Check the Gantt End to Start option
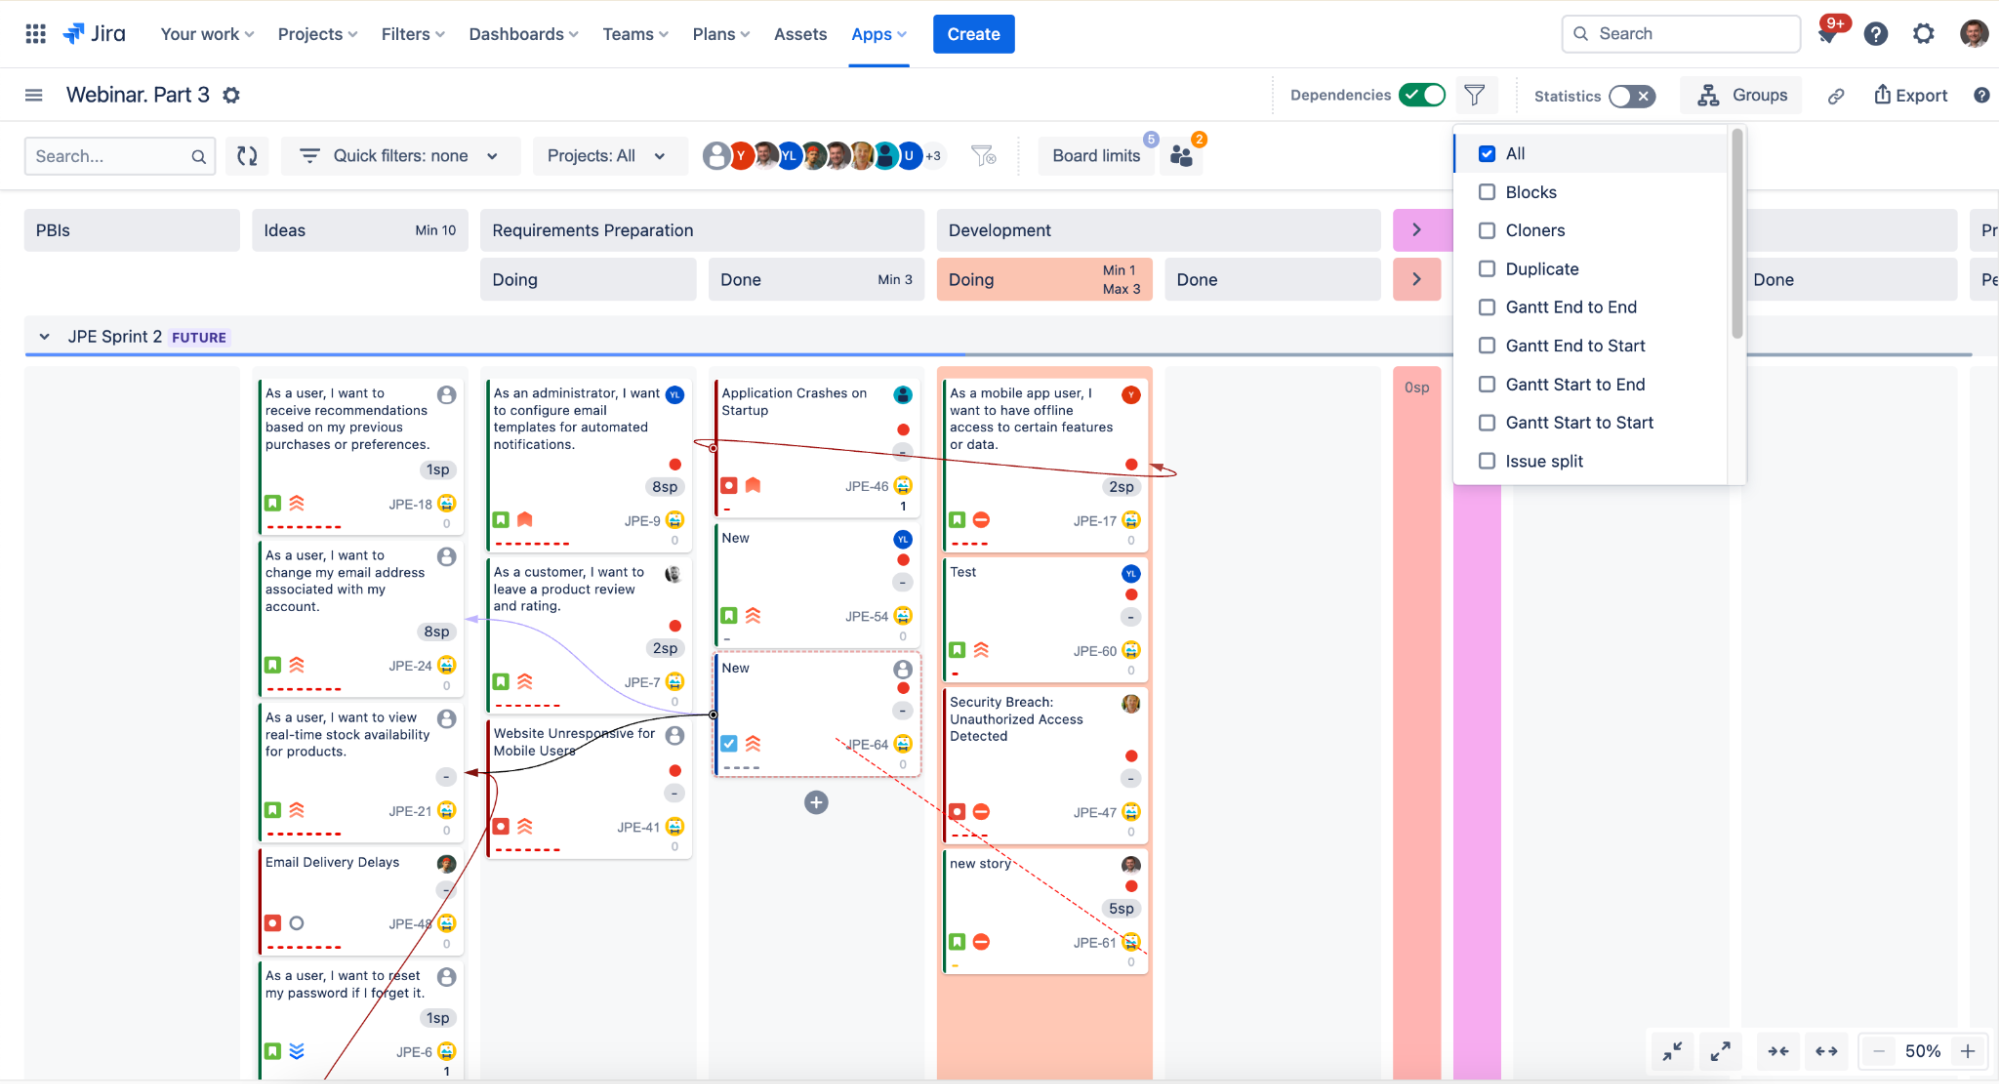This screenshot has height=1085, width=1999. point(1487,346)
